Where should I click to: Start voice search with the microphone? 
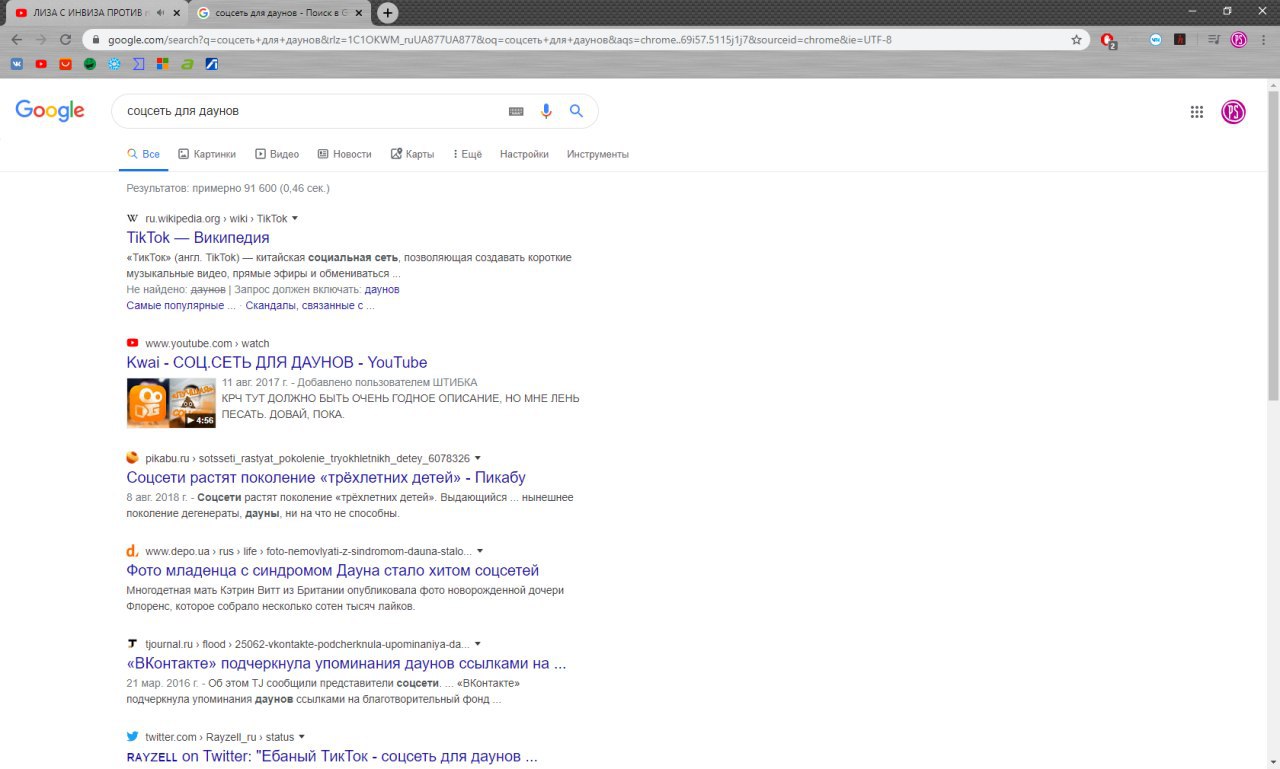(x=546, y=111)
